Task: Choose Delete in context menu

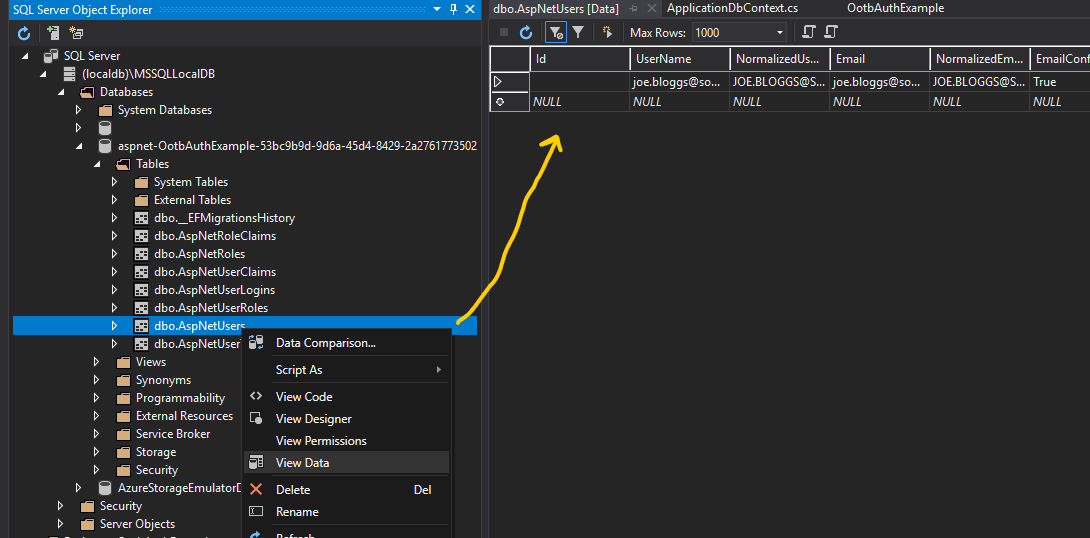Action: (346, 490)
